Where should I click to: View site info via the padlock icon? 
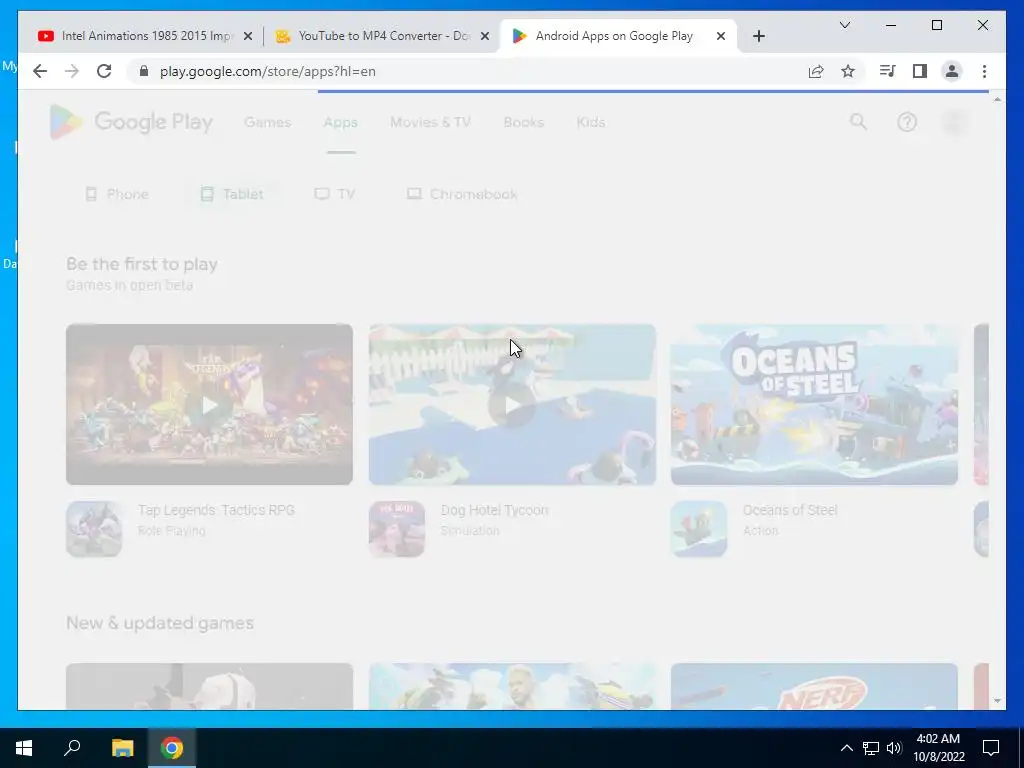click(x=144, y=71)
